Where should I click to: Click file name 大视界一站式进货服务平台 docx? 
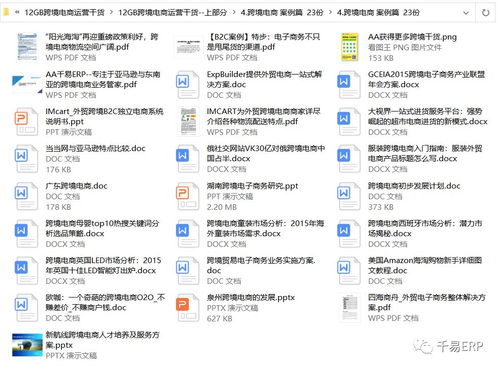point(428,116)
